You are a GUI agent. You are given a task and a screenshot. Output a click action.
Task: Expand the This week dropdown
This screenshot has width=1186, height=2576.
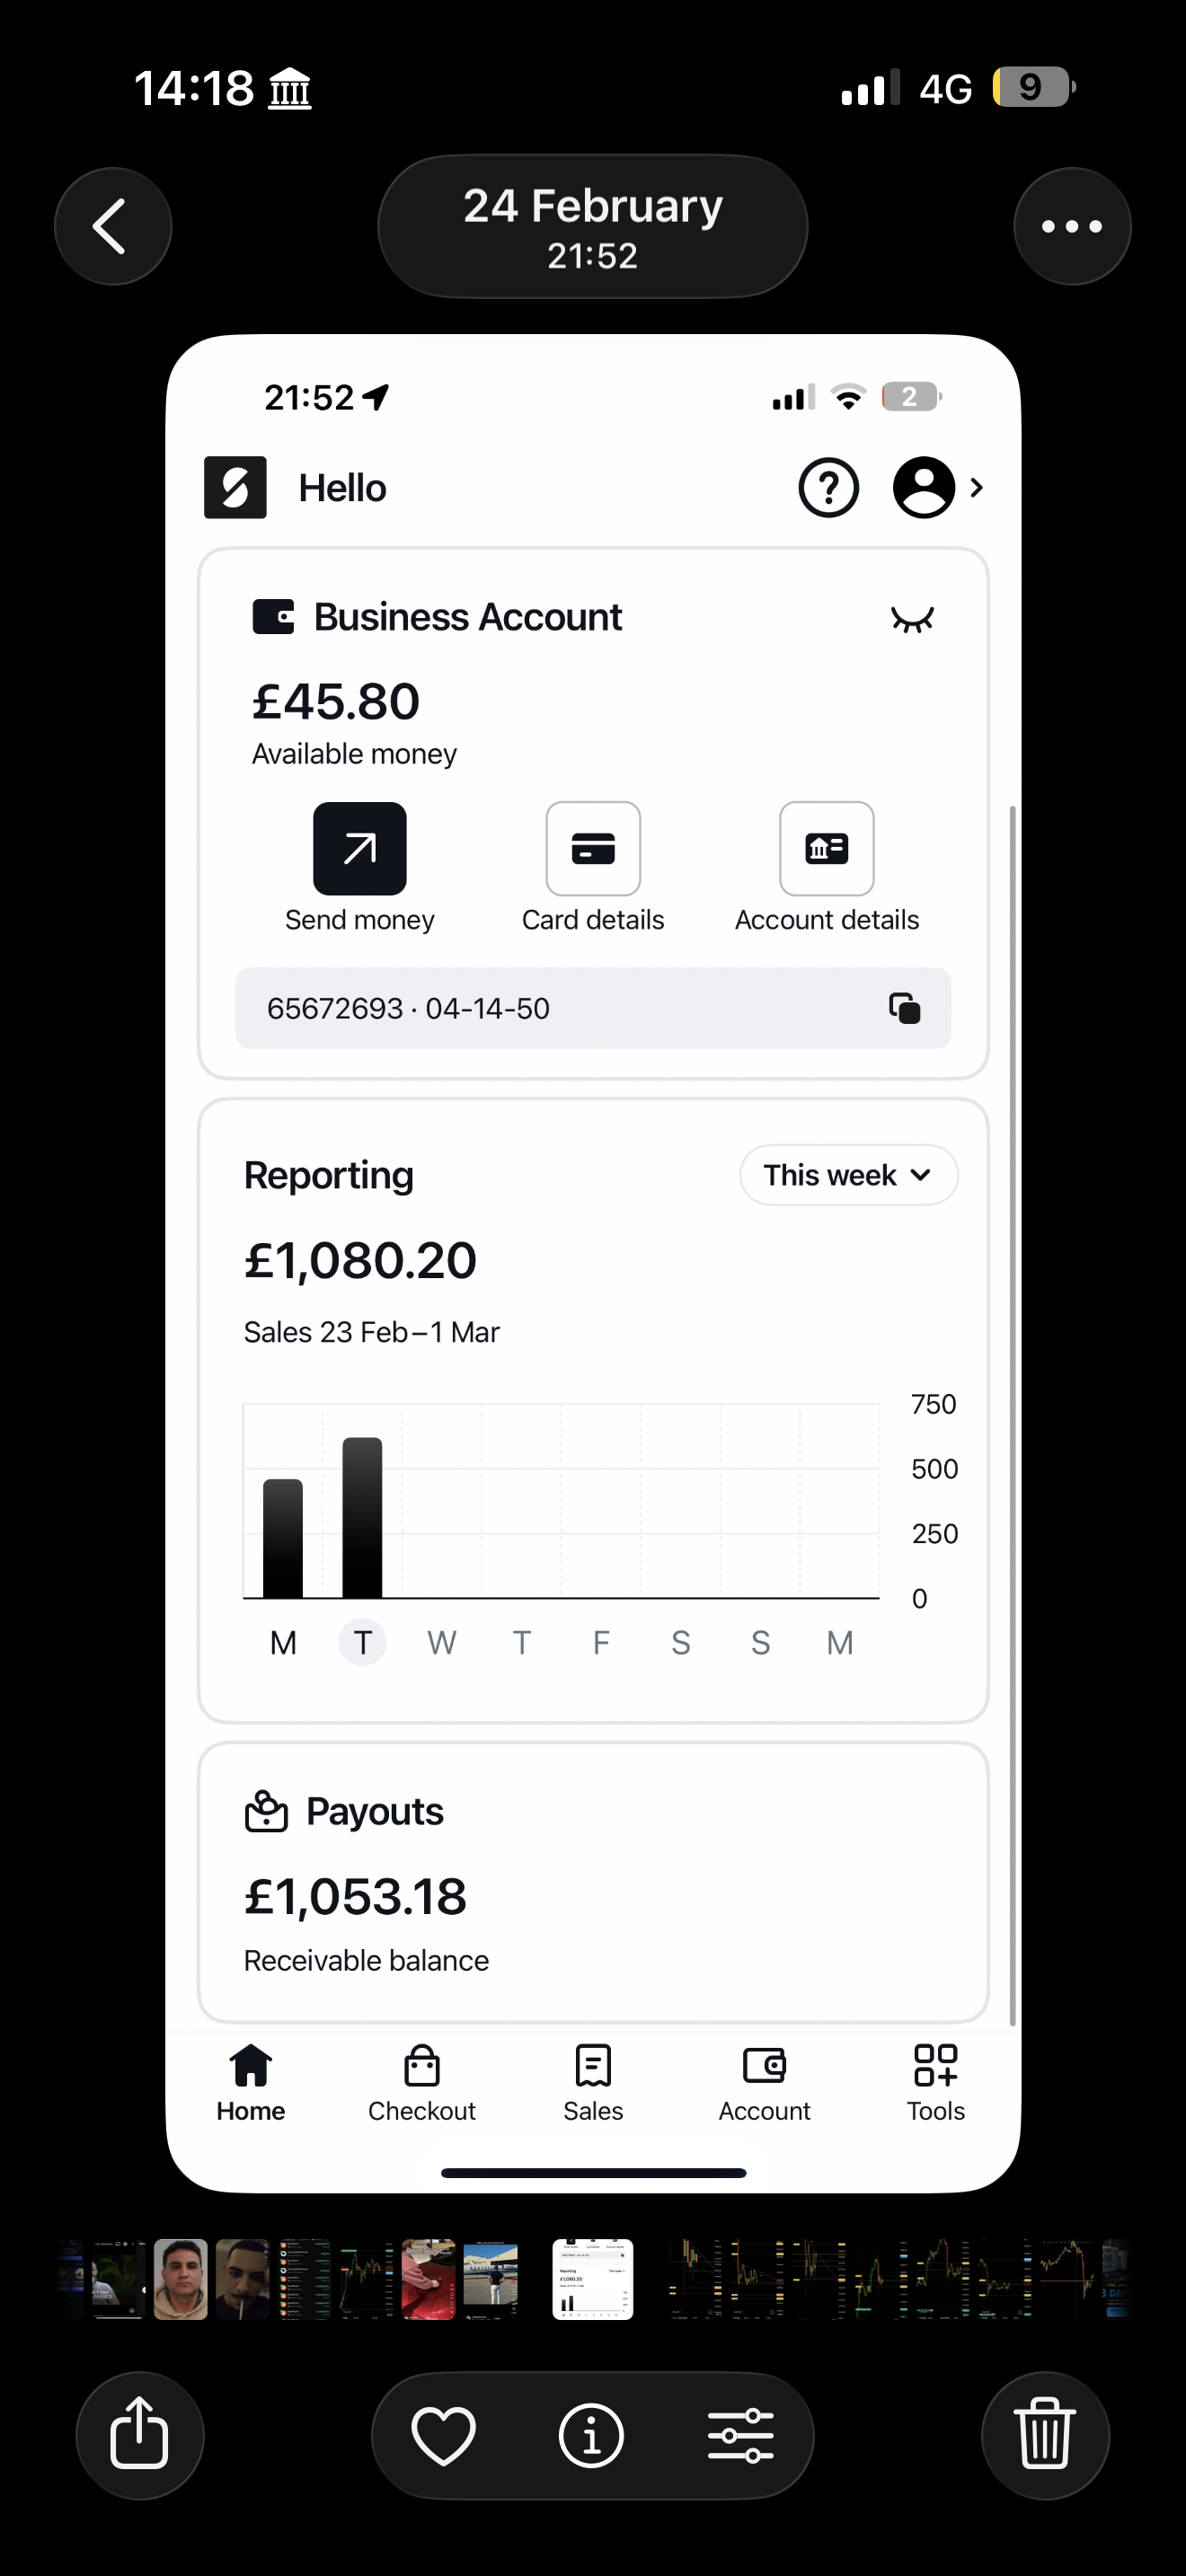[x=848, y=1175]
